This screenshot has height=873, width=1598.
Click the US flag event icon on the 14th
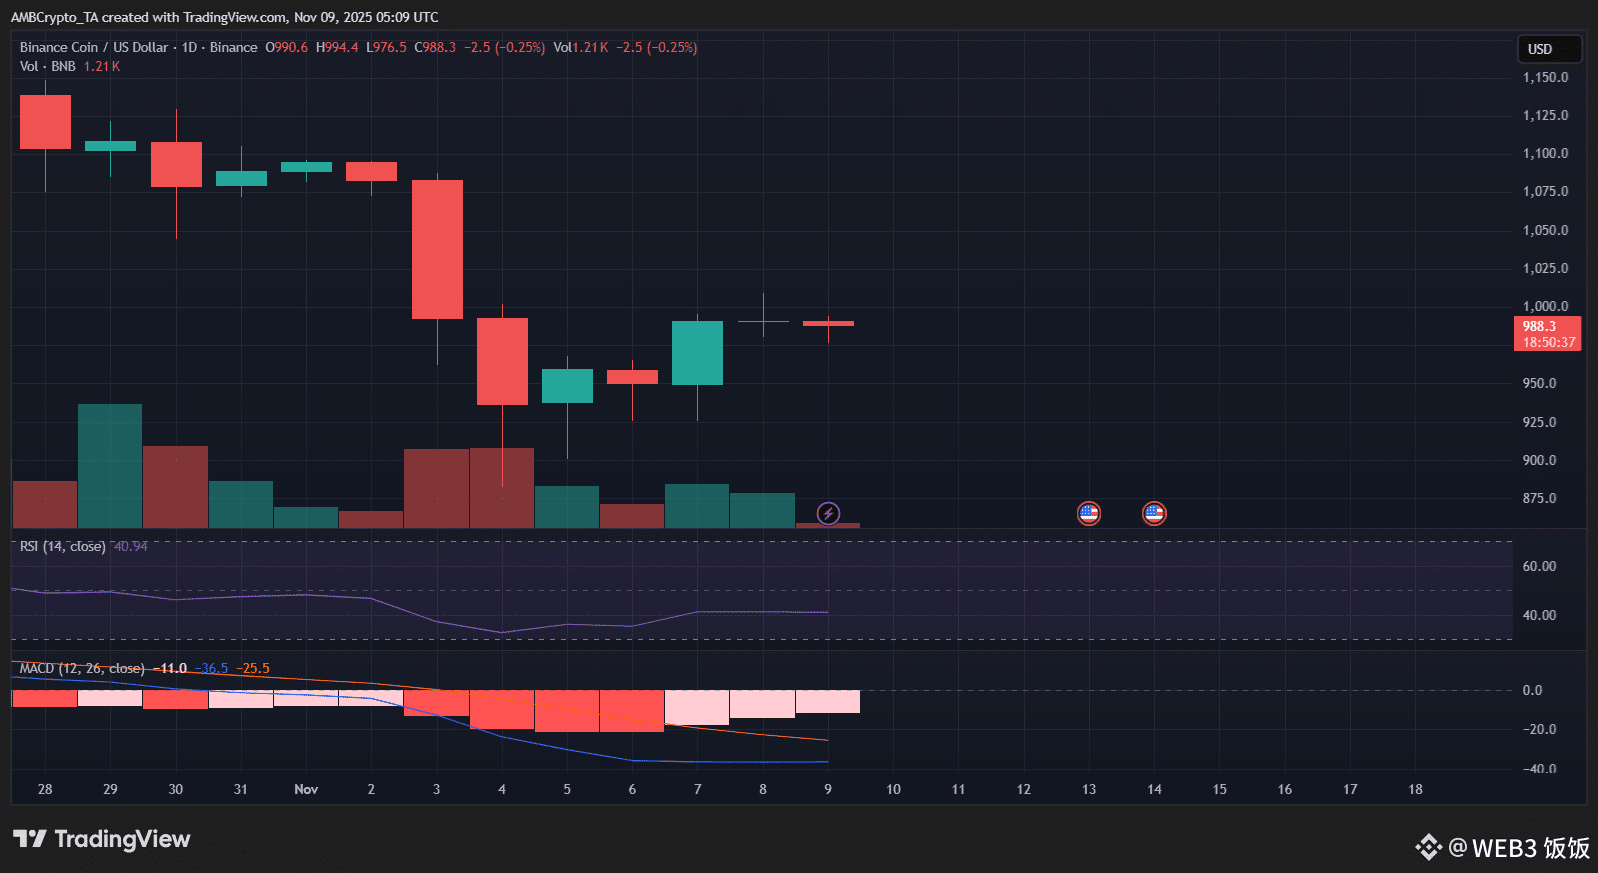click(x=1154, y=513)
